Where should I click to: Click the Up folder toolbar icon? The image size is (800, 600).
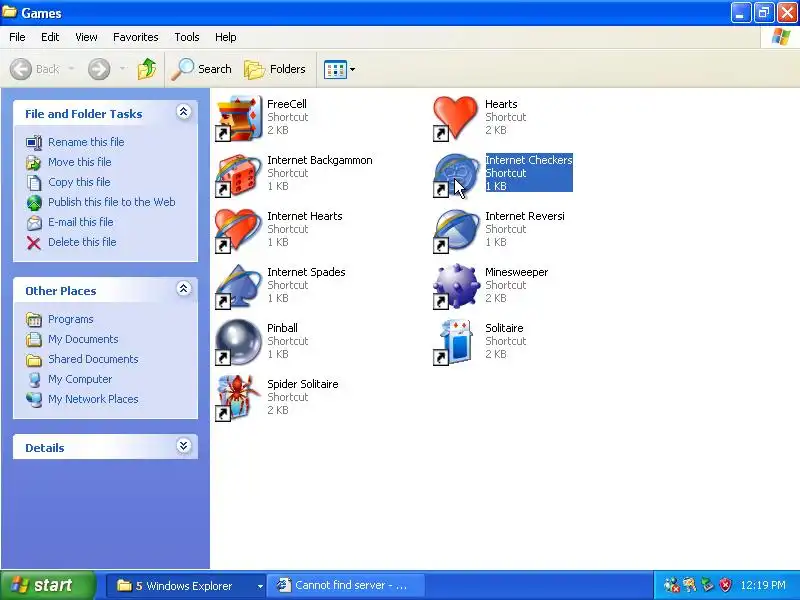147,69
